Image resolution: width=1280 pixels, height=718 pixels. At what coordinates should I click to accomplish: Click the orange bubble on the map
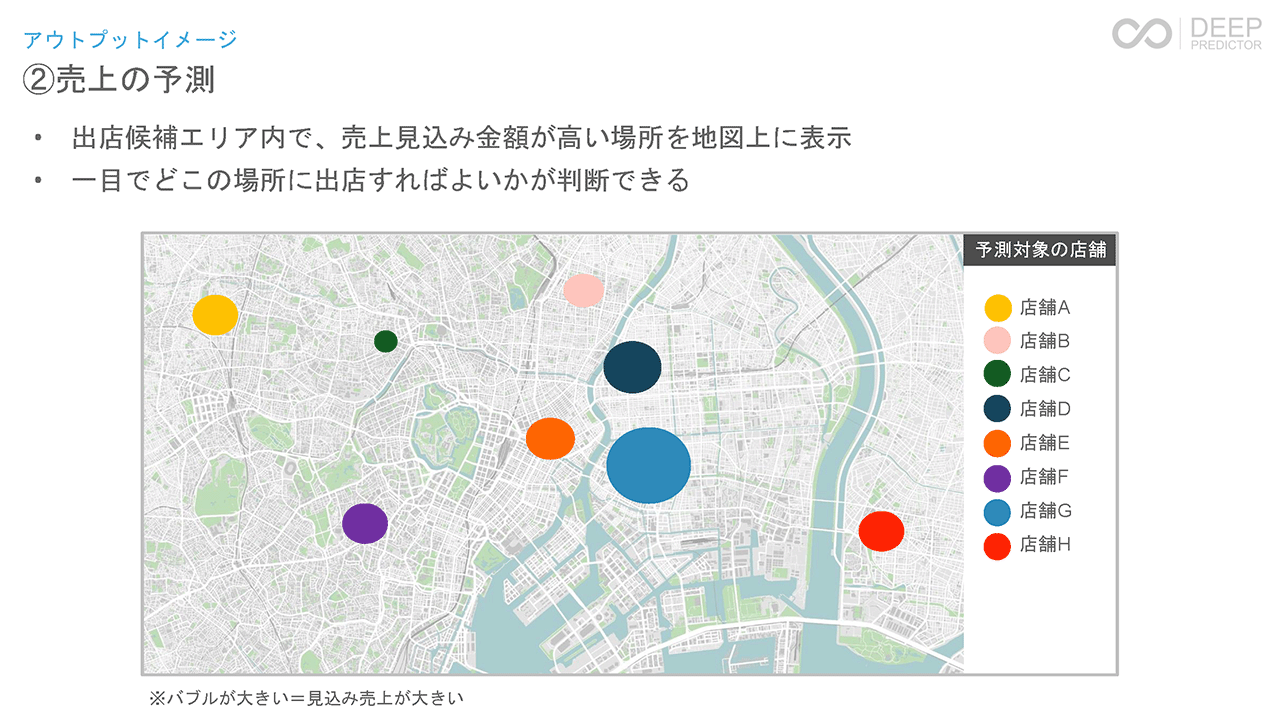click(550, 439)
